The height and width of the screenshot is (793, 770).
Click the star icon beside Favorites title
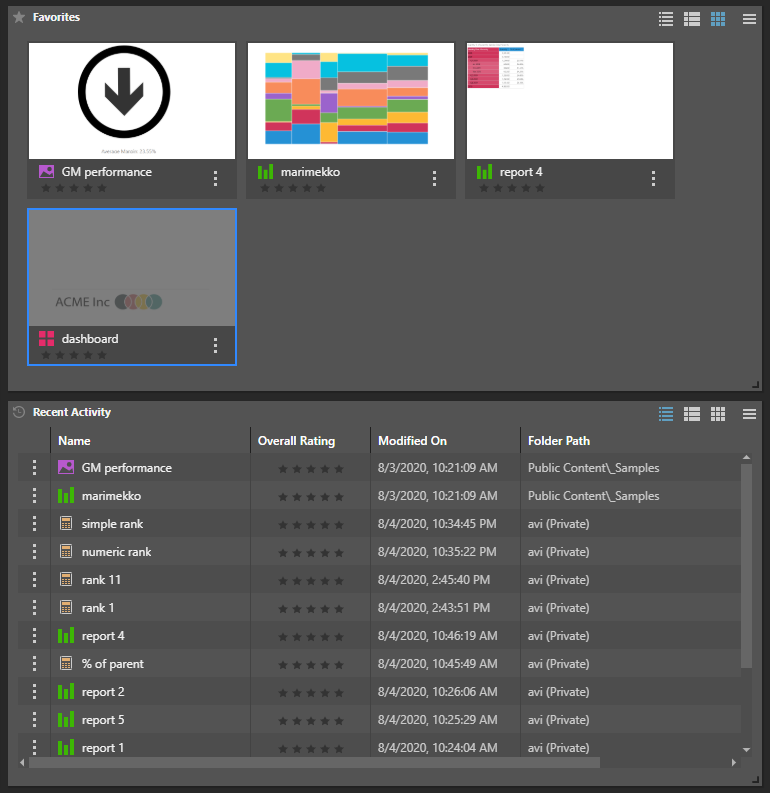point(19,18)
